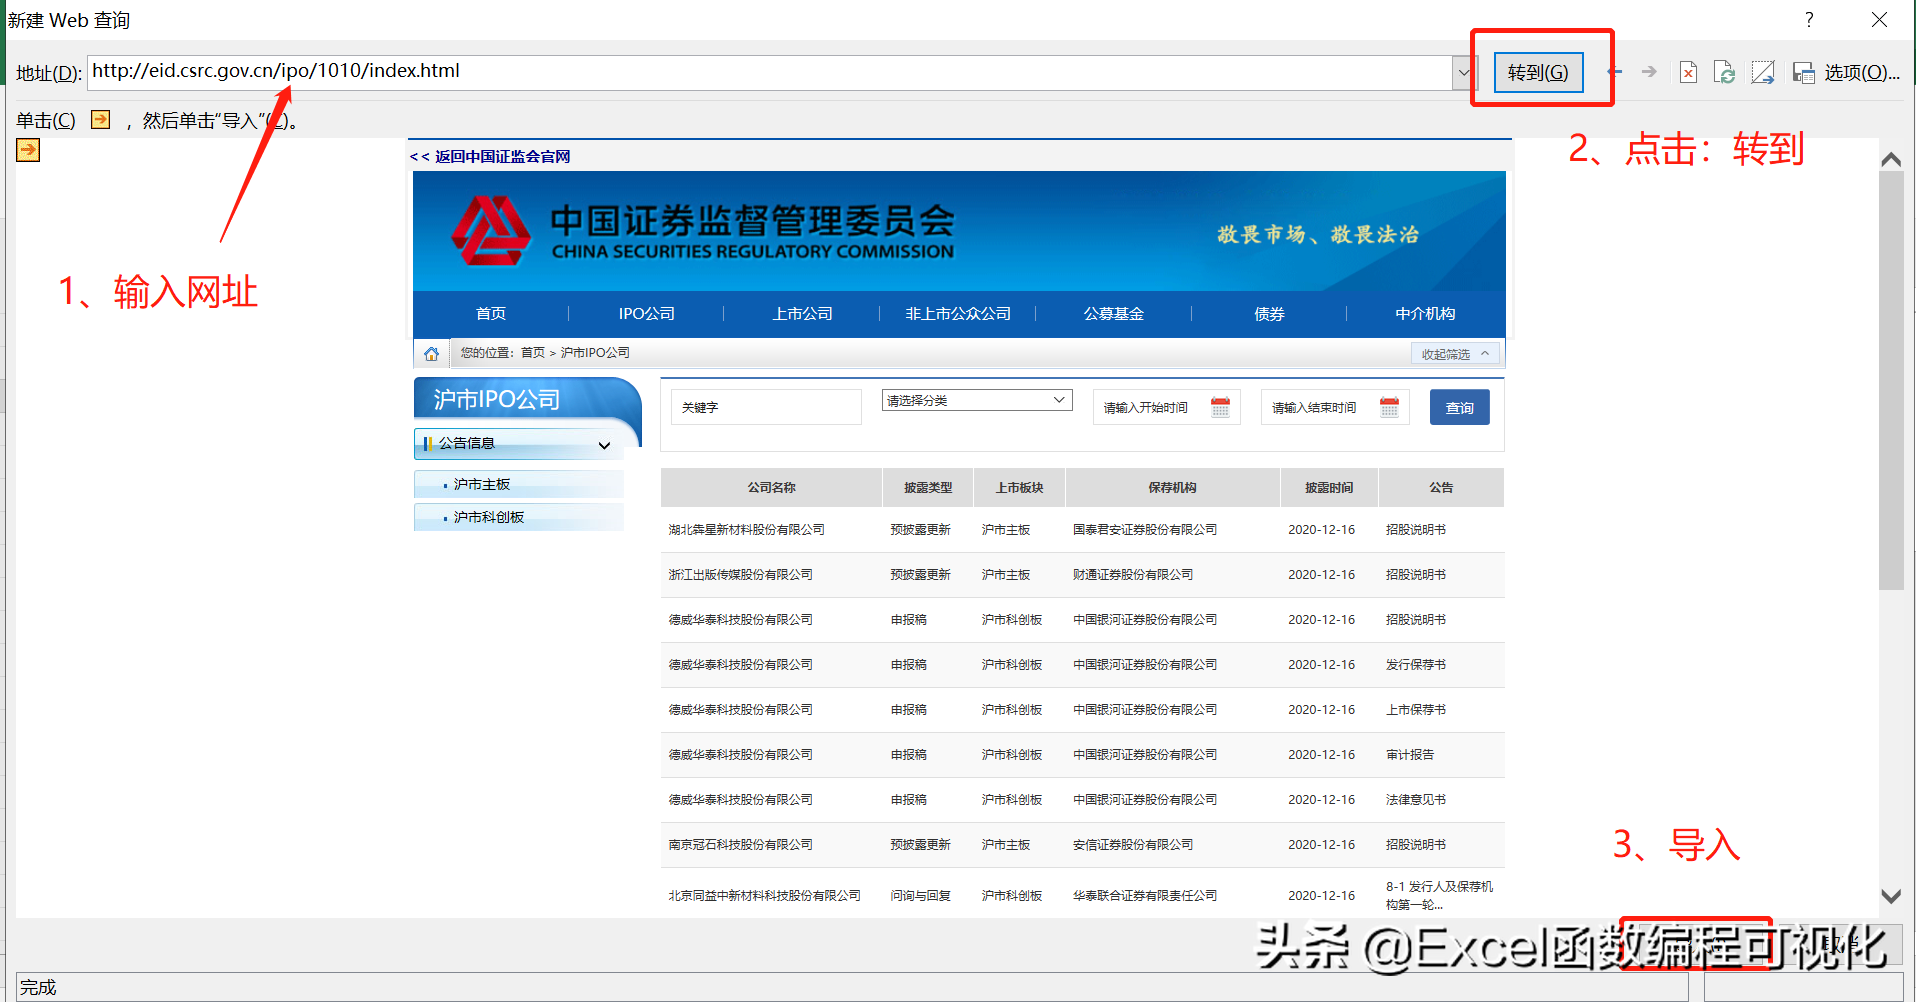1916x1002 pixels.
Task: Open the 首页 navigation tab
Action: [x=491, y=313]
